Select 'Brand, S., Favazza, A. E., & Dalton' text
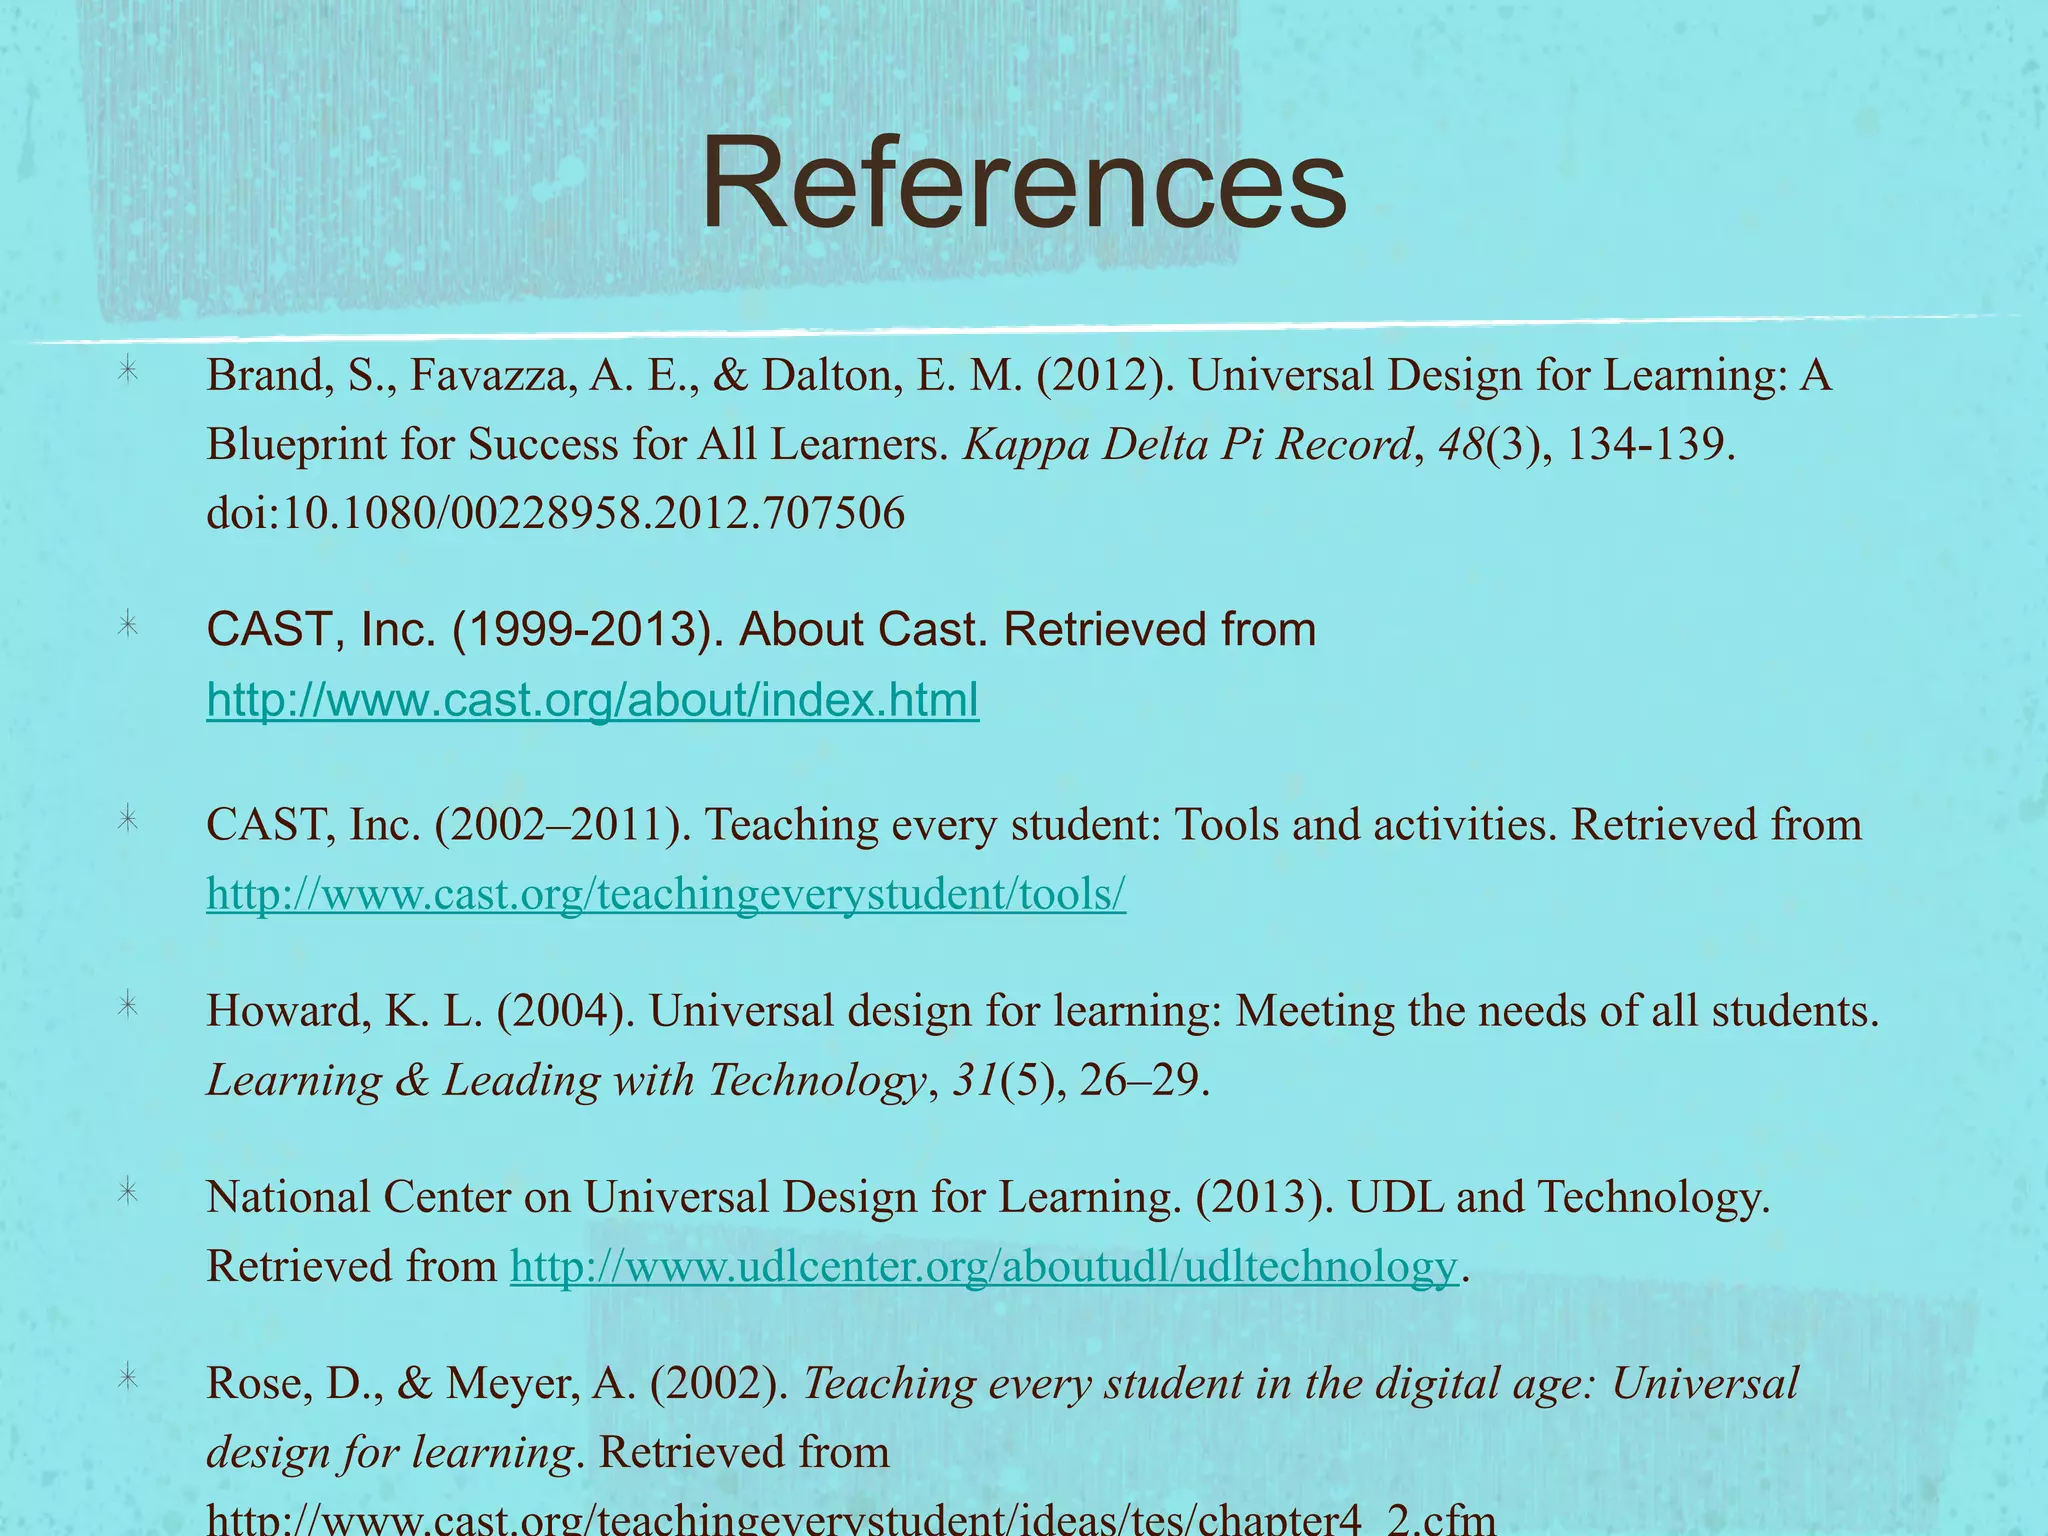Viewport: 2048px width, 1536px height. (549, 377)
